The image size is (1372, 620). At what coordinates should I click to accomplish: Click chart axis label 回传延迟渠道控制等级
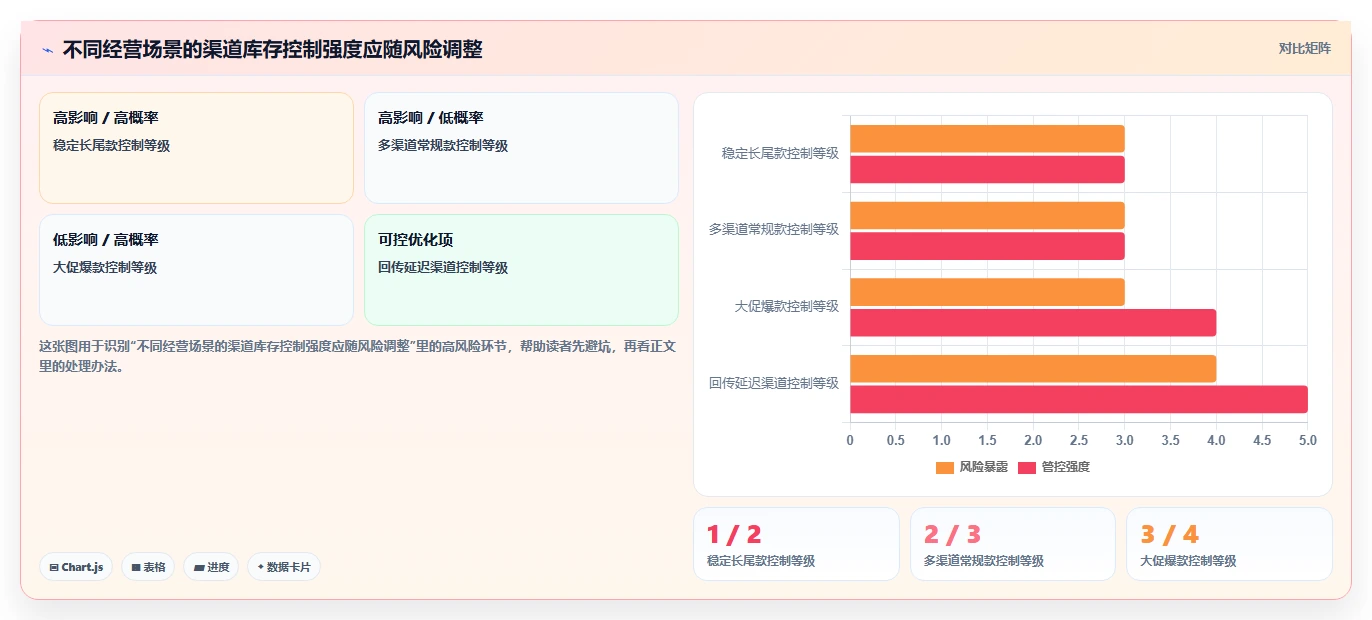[774, 382]
